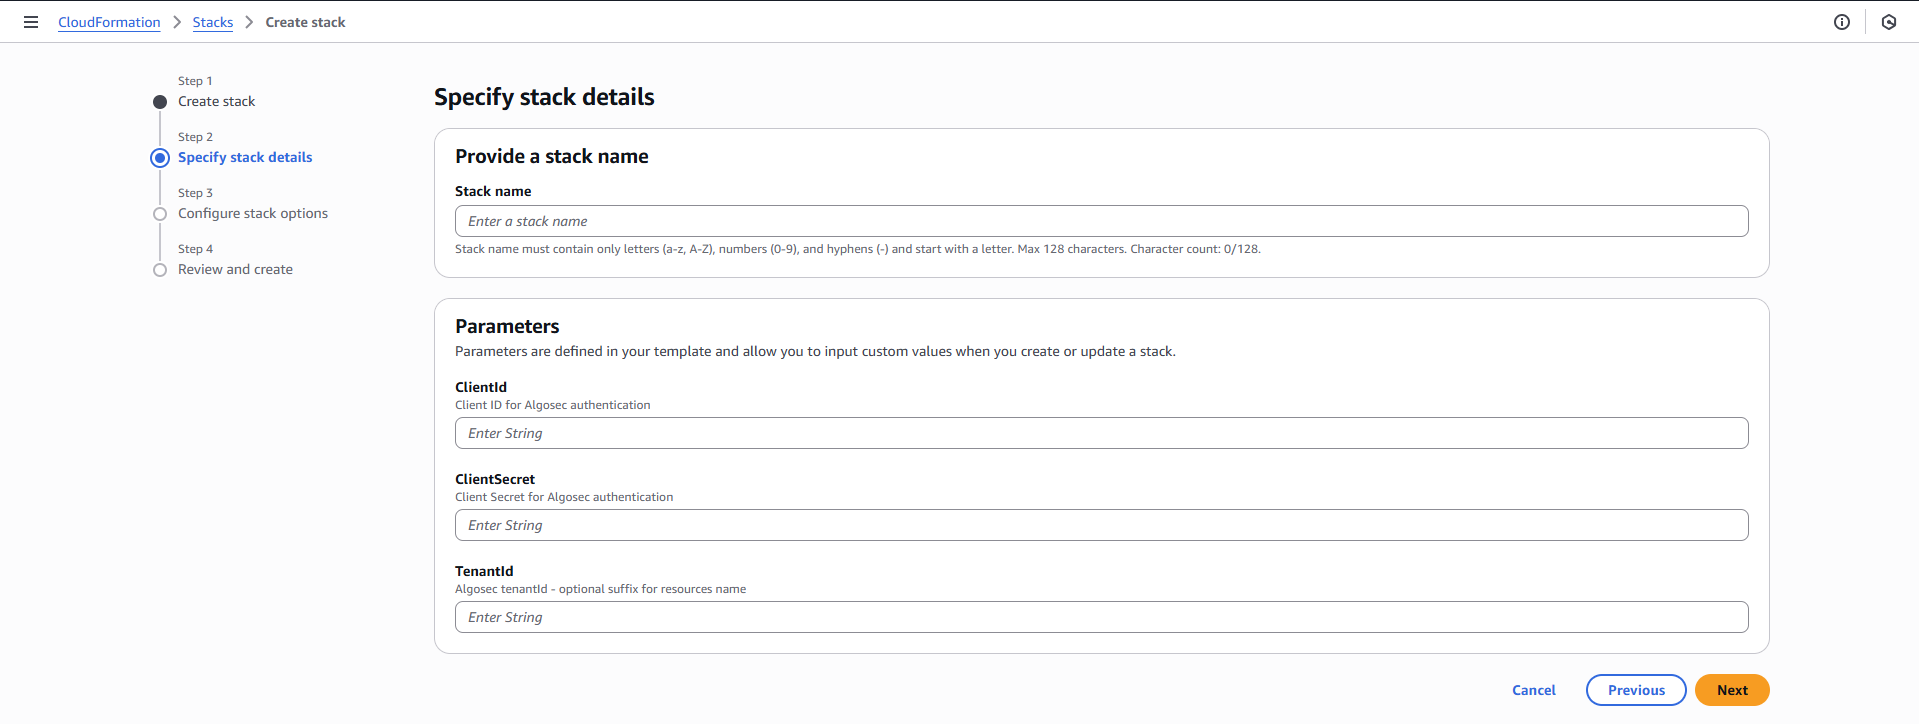Screen dimensions: 1919x724
Task: Focus the ClientId text field
Action: tap(1101, 433)
